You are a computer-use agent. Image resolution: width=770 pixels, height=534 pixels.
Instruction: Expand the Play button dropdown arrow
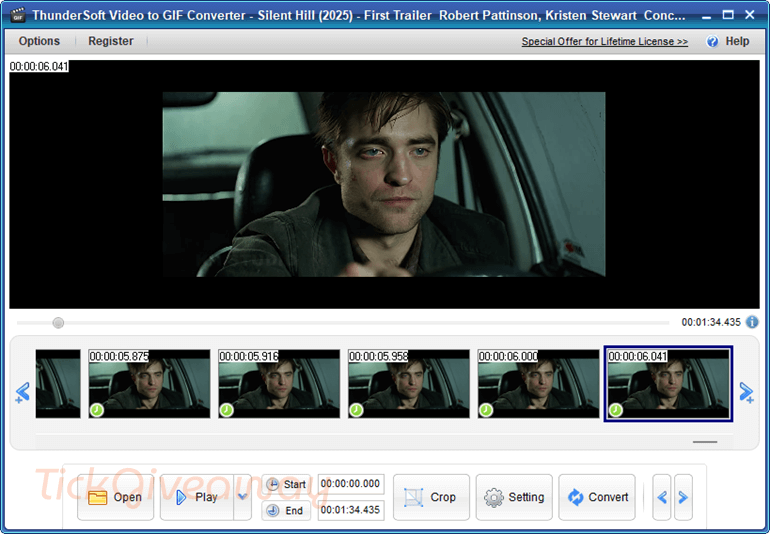(243, 497)
